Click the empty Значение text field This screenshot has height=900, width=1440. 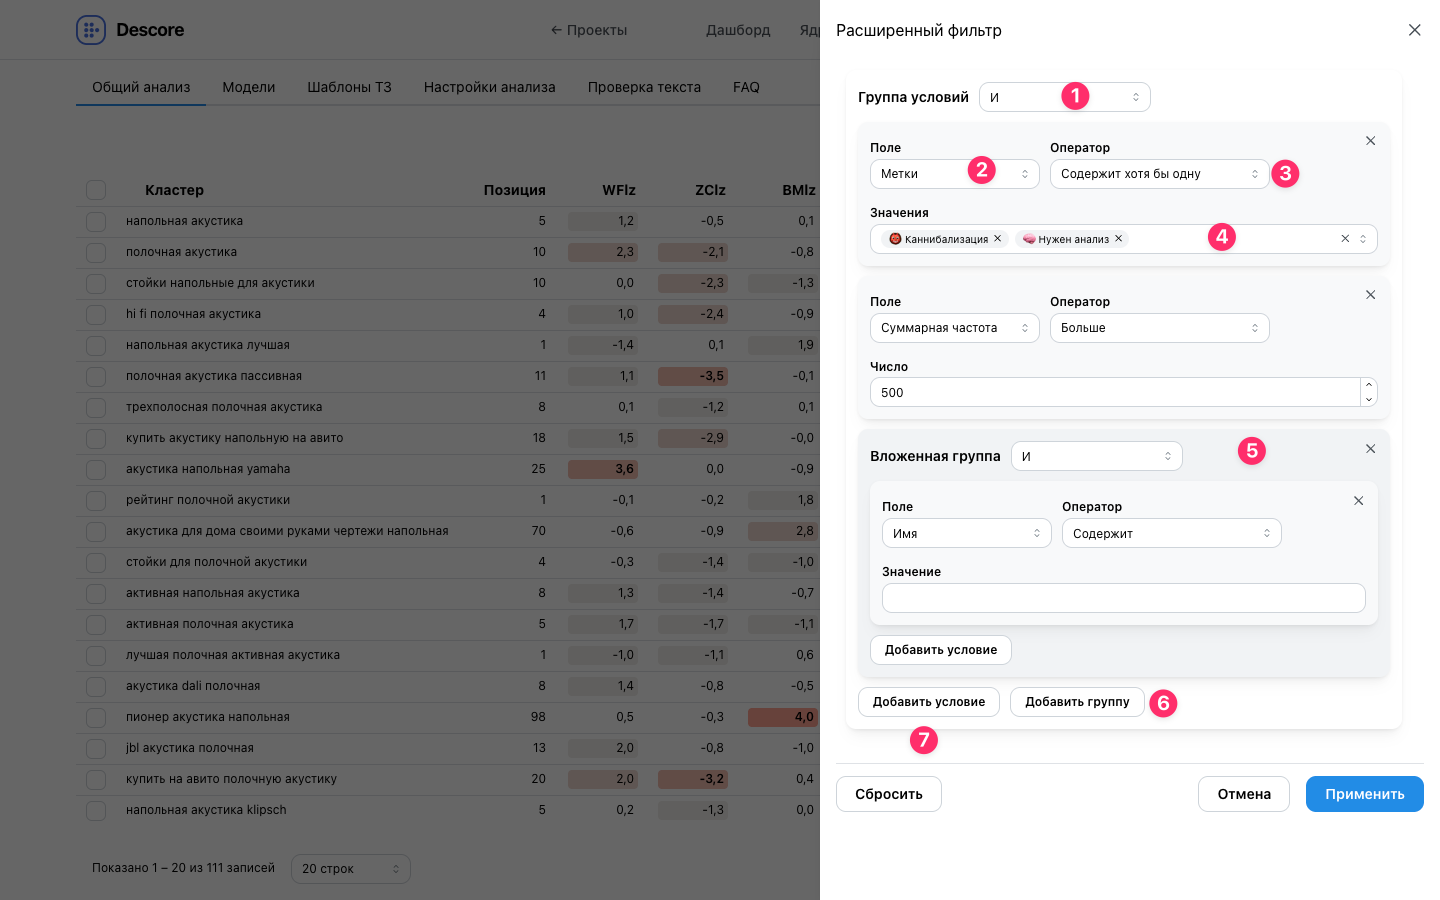click(1124, 598)
